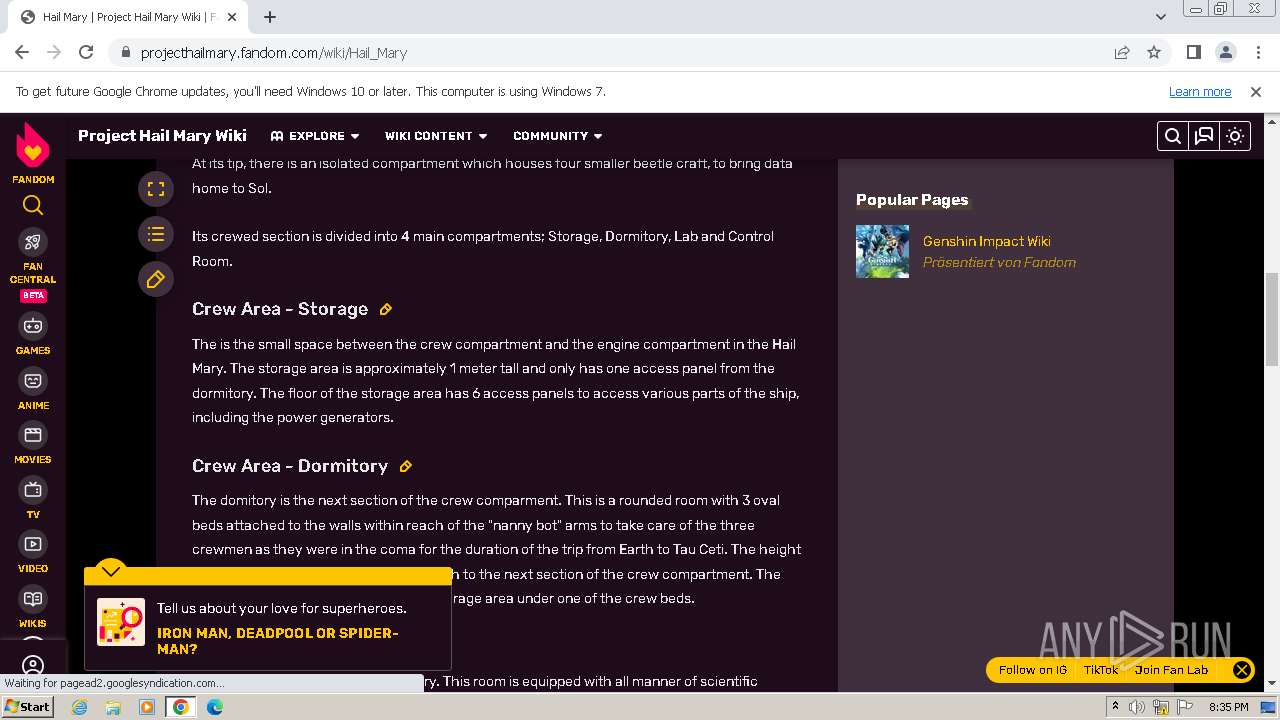This screenshot has width=1280, height=720.
Task: Click the Follow on IG link
Action: coord(1033,670)
